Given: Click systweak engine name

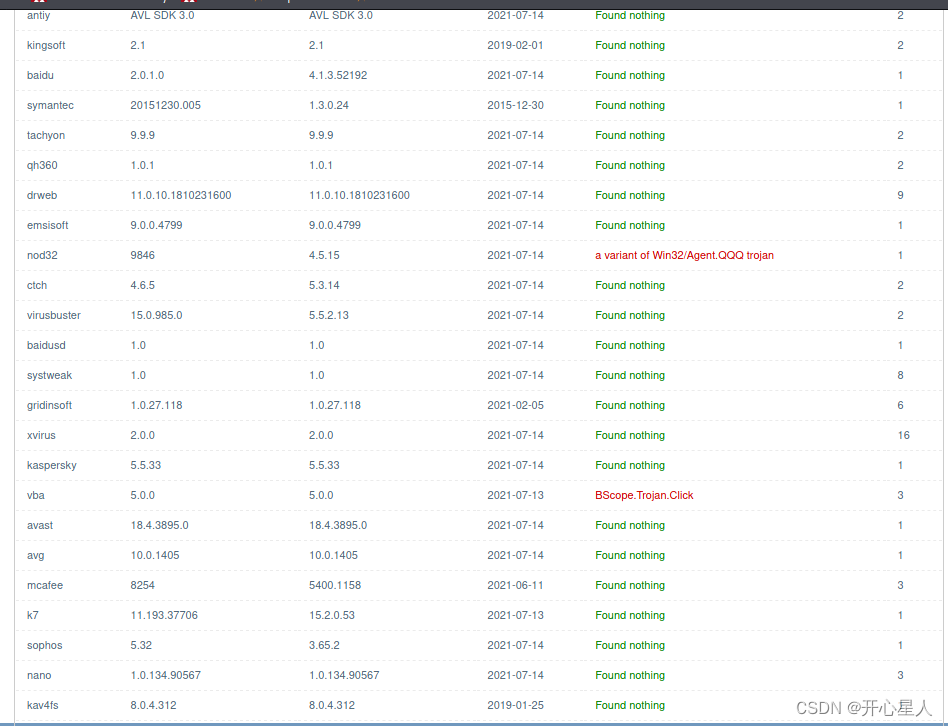Looking at the screenshot, I should 49,375.
